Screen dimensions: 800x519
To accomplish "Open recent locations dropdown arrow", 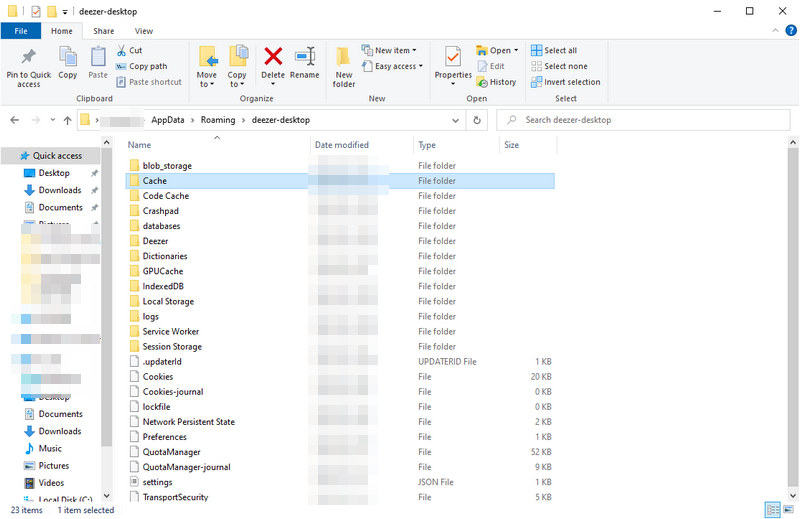I will point(53,120).
